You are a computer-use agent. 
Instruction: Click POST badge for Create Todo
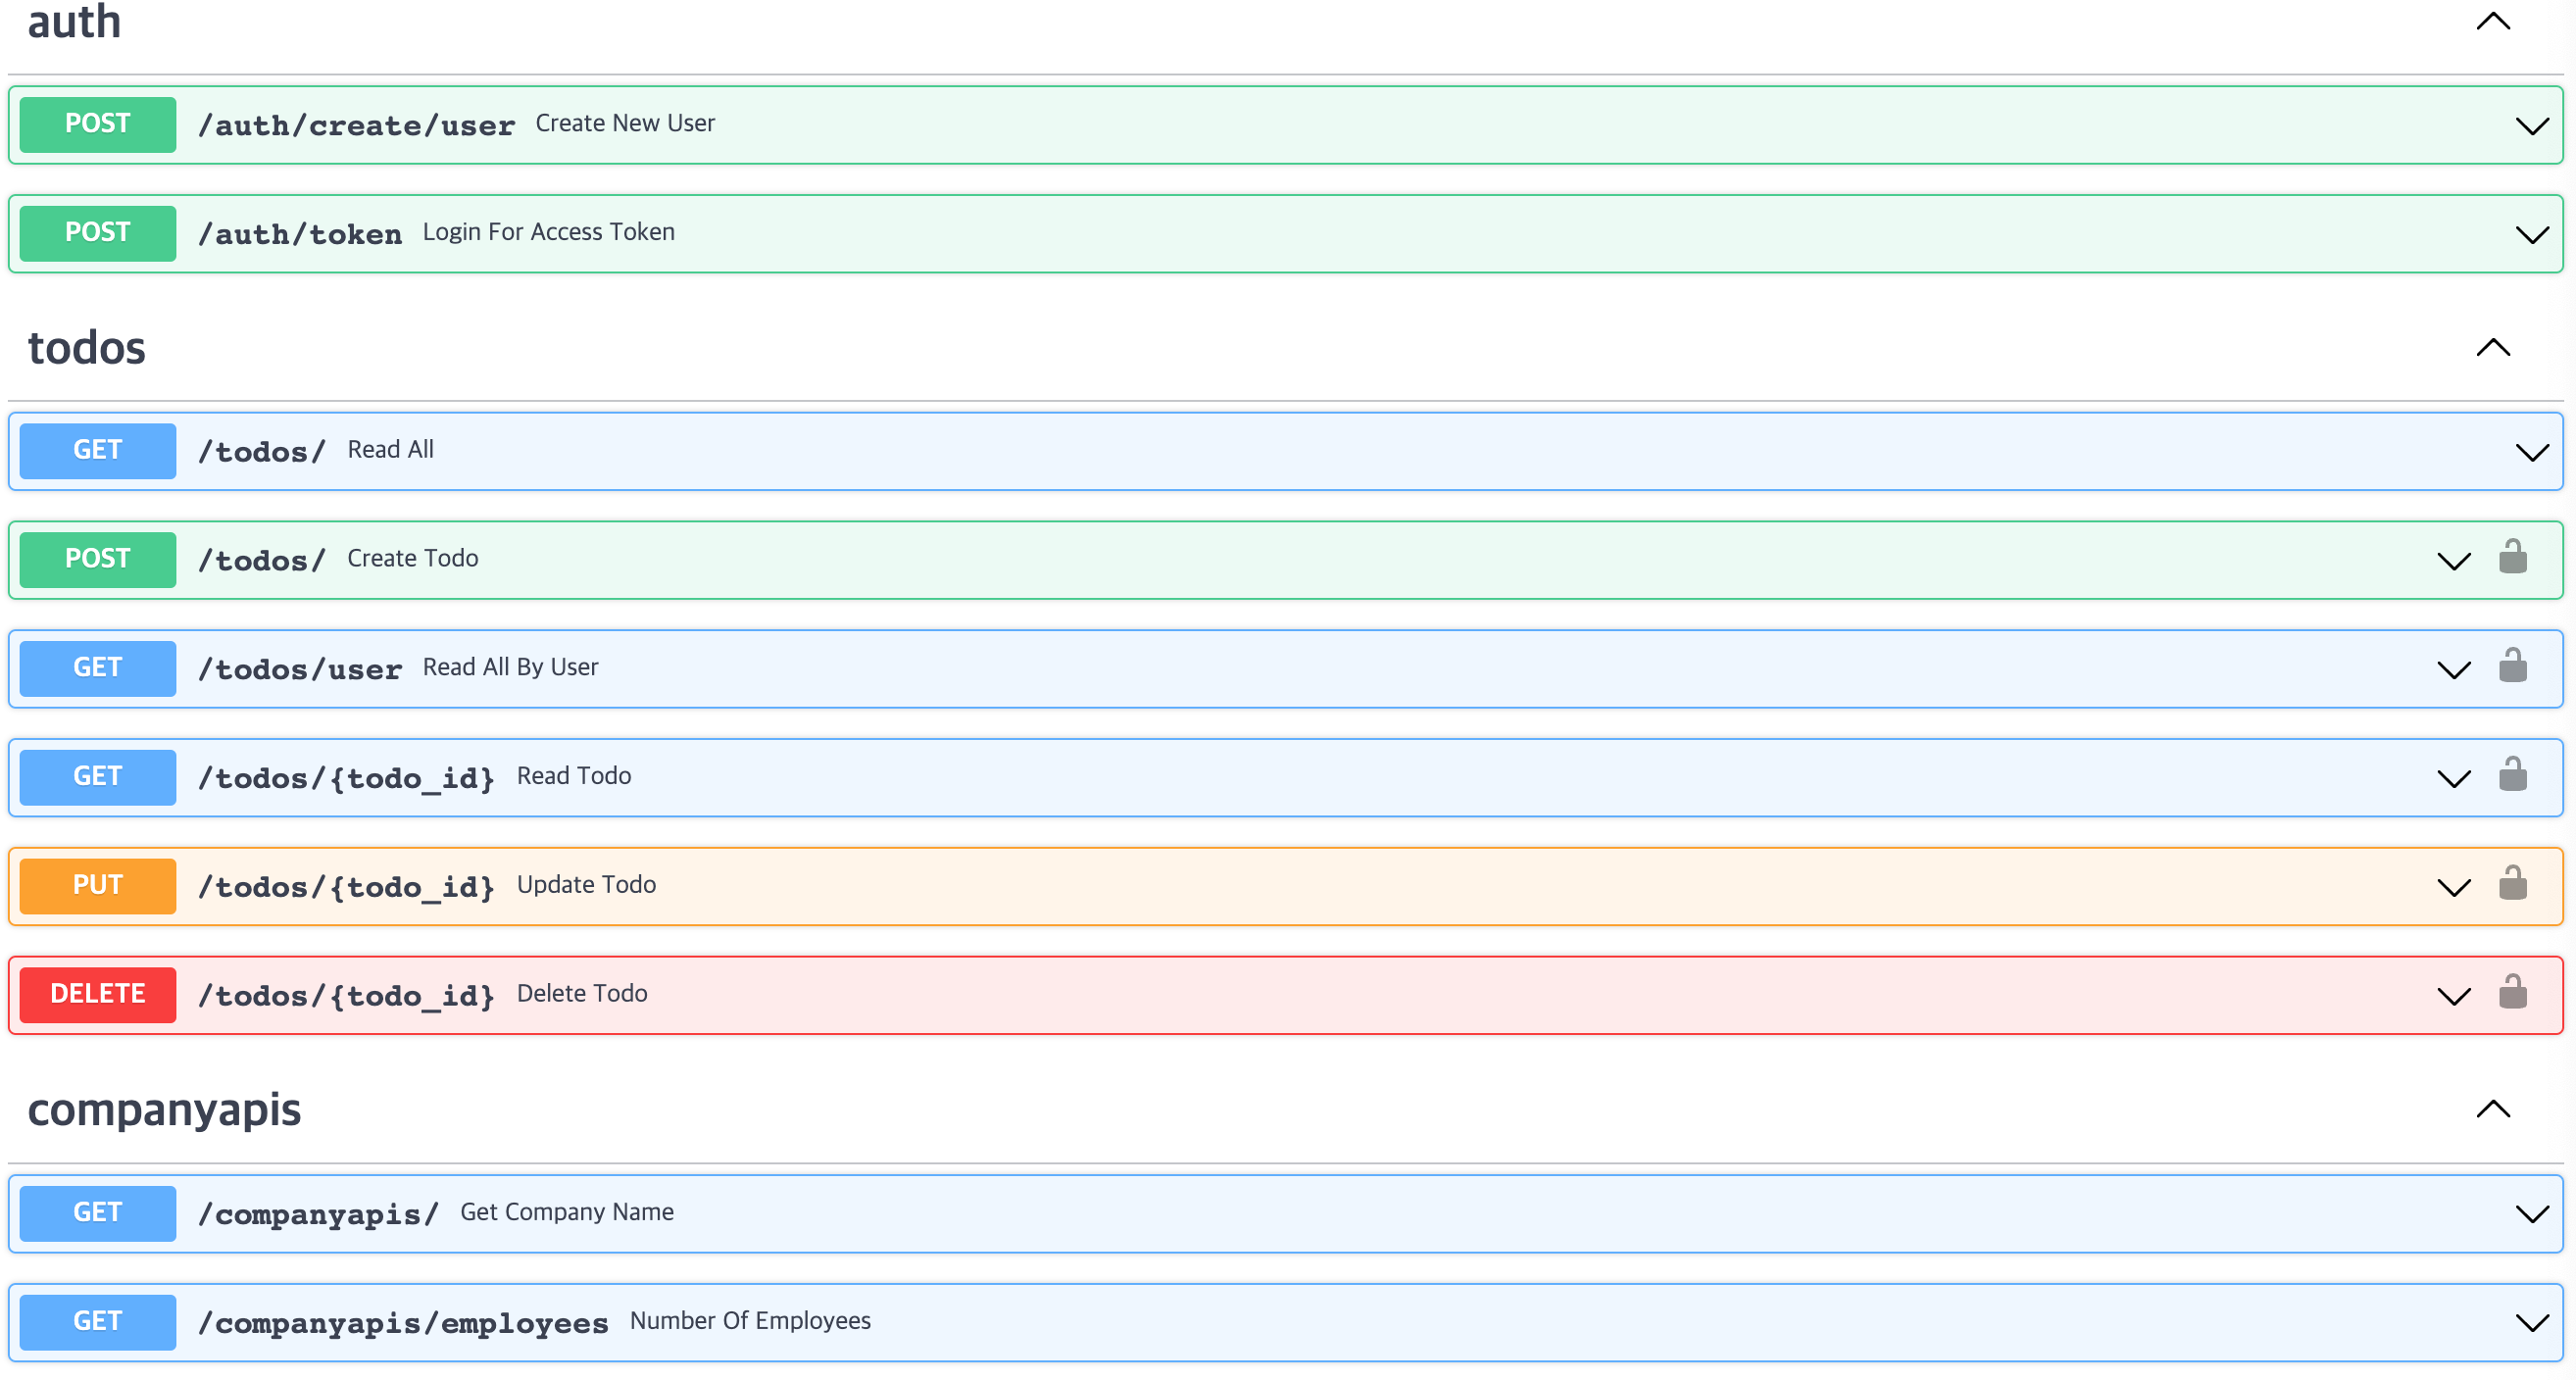[x=98, y=559]
